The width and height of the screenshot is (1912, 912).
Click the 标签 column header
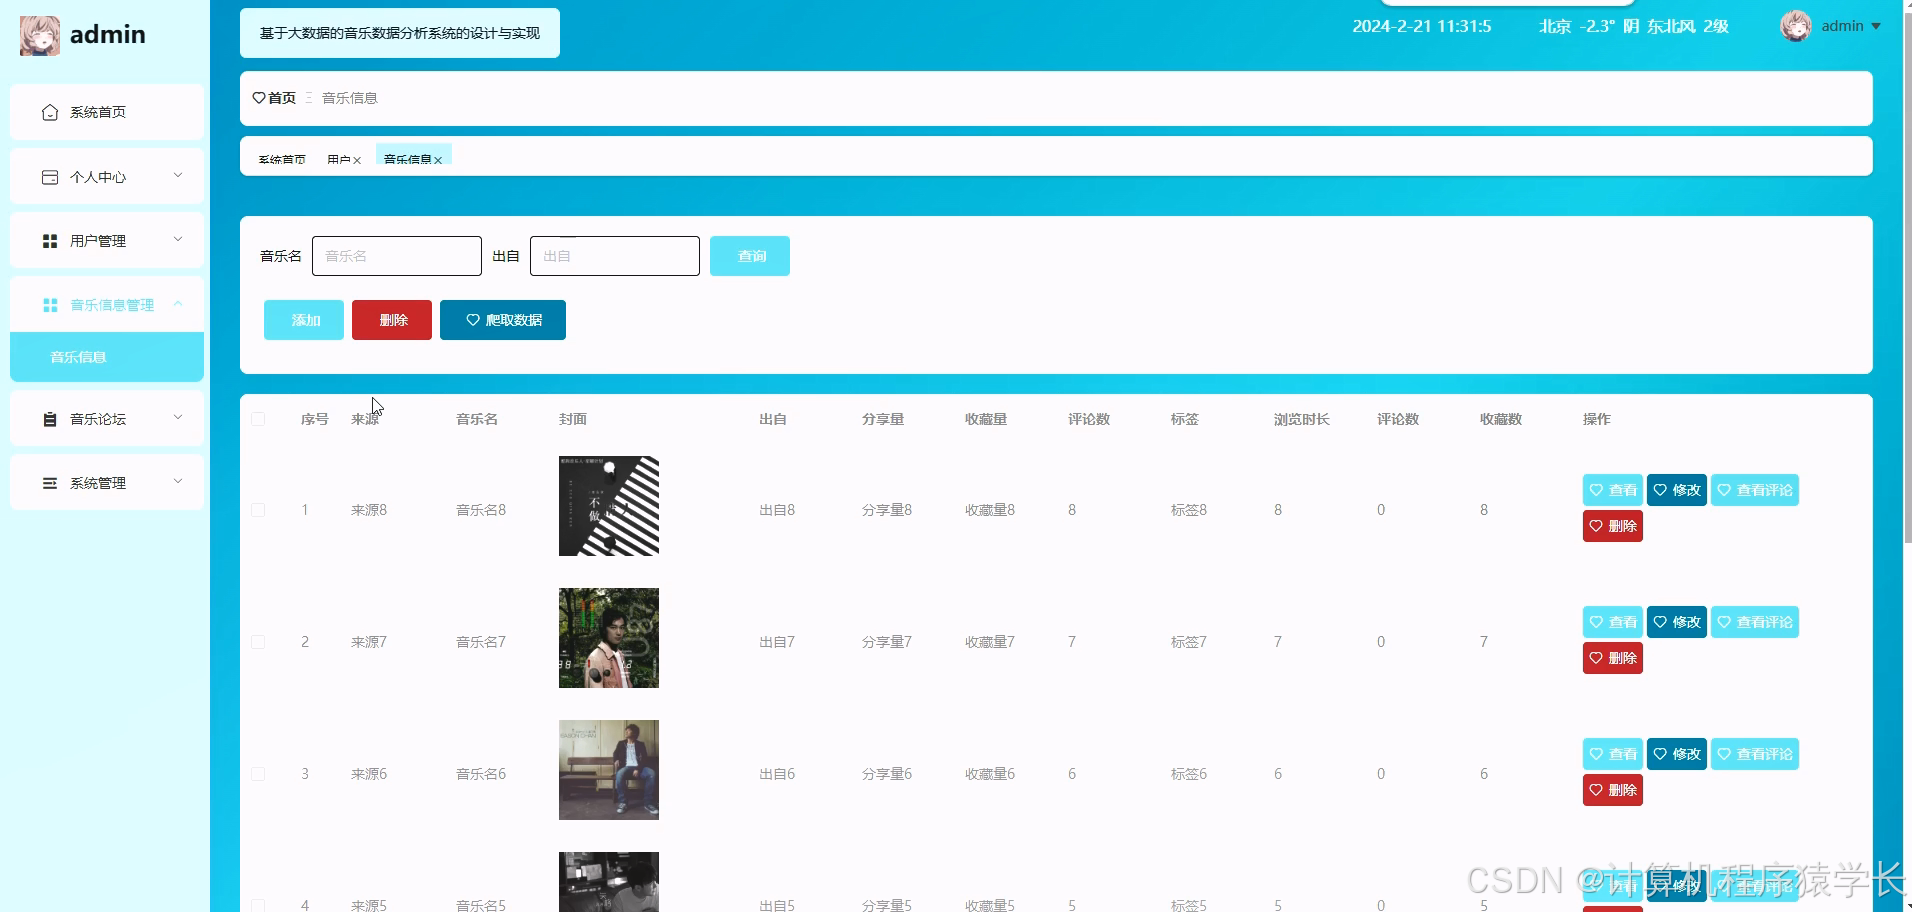1185,419
